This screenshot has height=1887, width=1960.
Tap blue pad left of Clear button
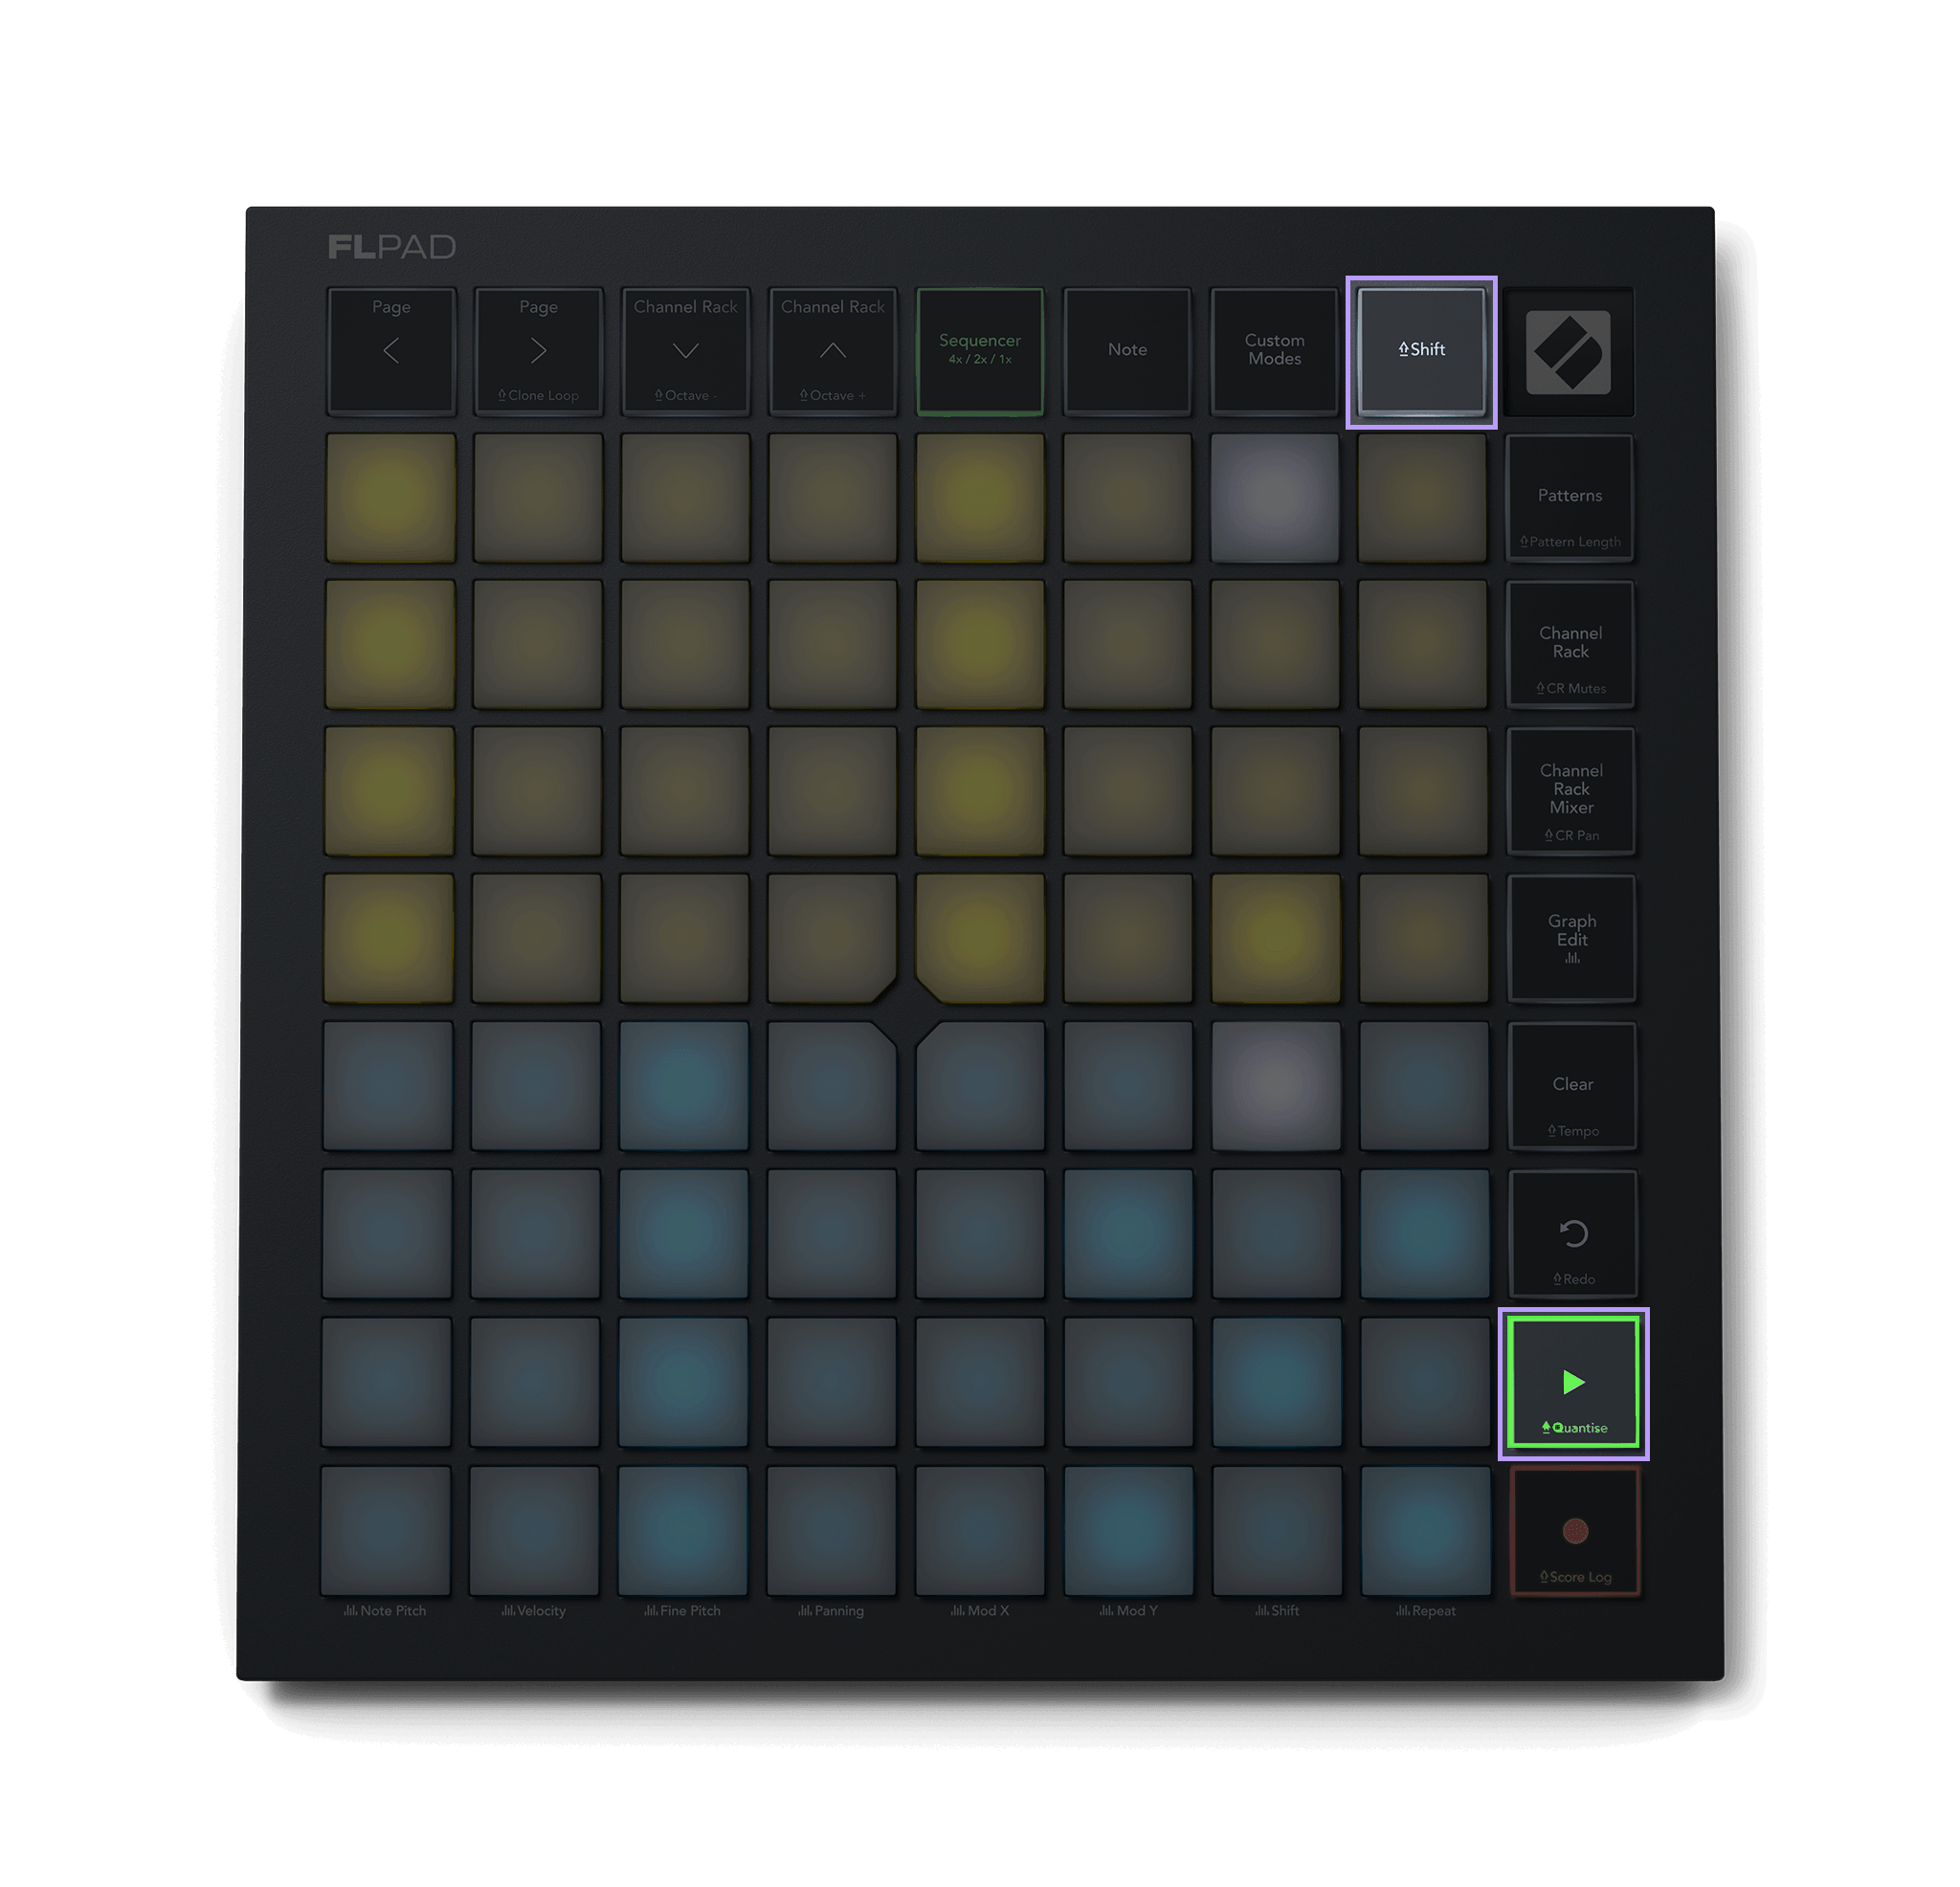(1424, 1086)
